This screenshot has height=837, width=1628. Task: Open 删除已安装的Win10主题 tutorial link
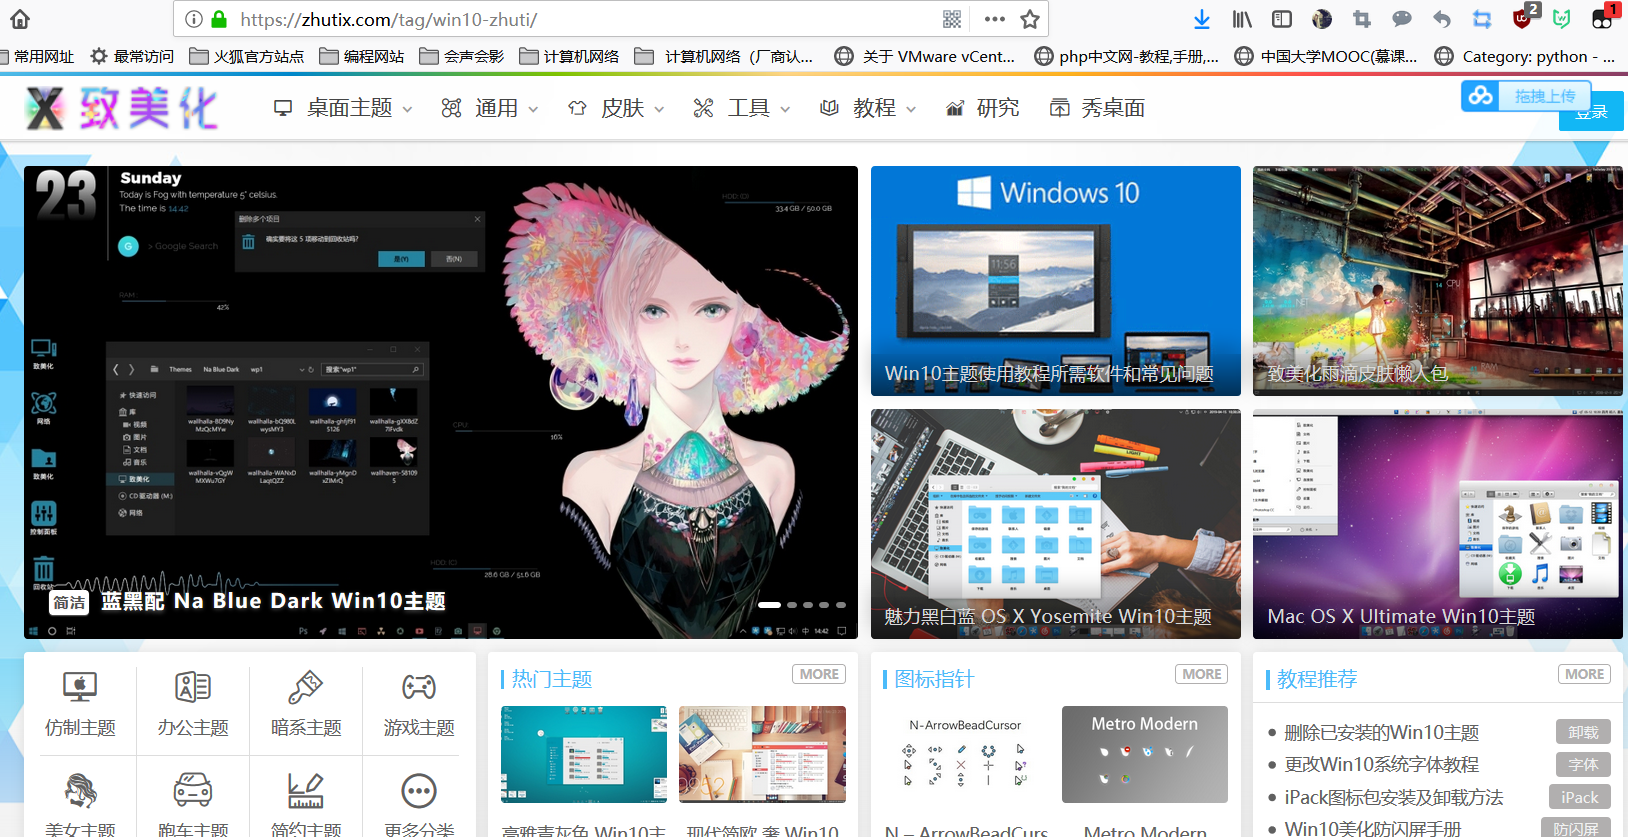point(1381,733)
